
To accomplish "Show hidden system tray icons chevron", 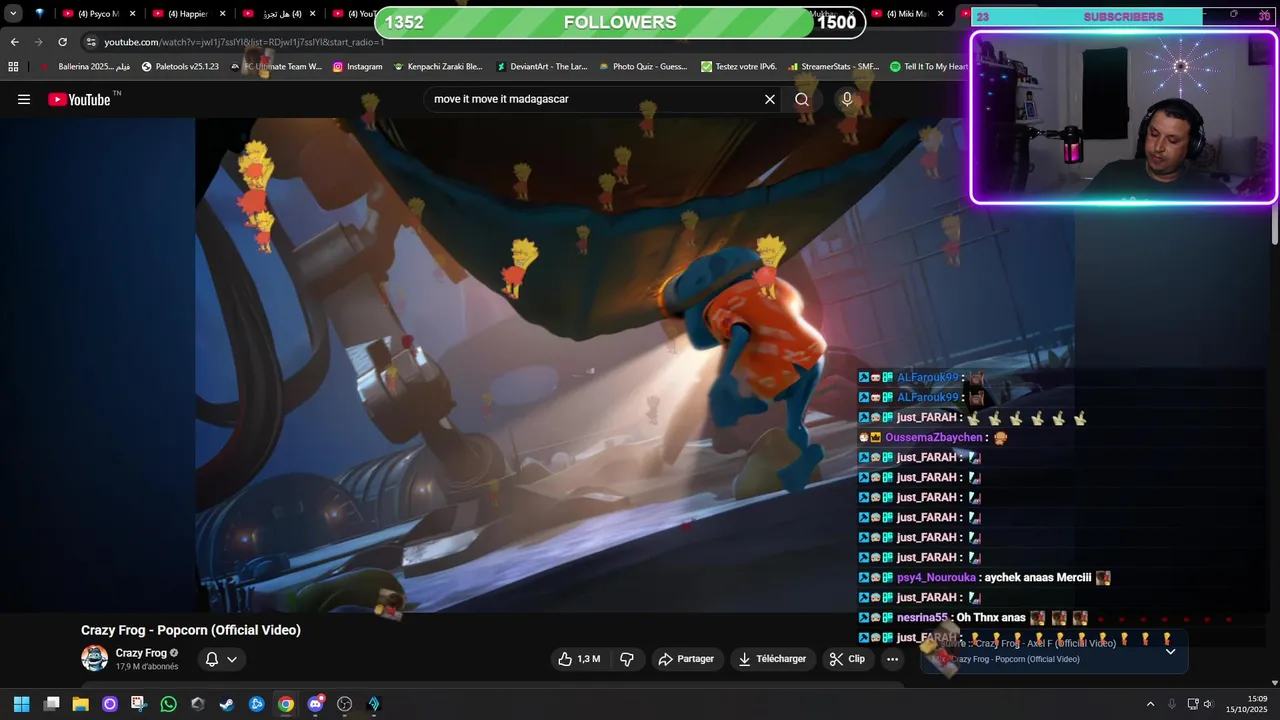I will [1150, 704].
